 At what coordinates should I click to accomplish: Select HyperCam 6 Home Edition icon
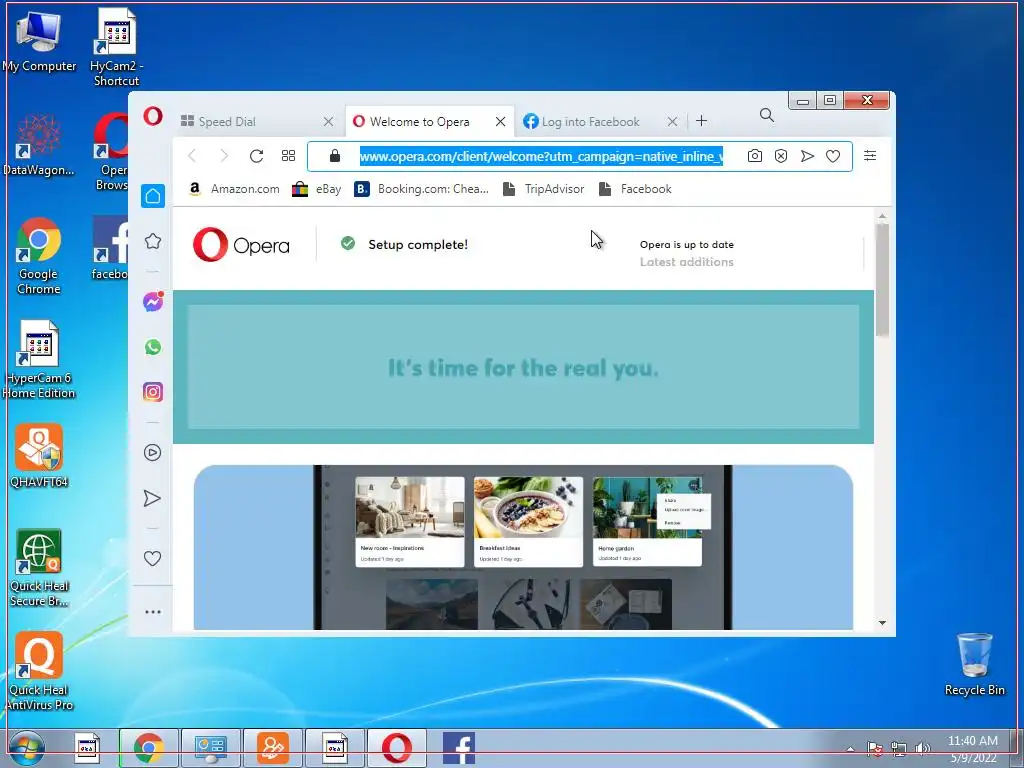pos(39,360)
